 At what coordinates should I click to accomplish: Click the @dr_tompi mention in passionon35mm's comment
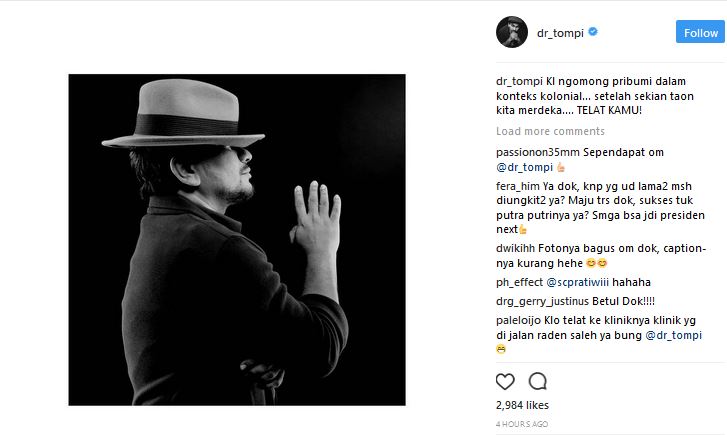[x=524, y=167]
